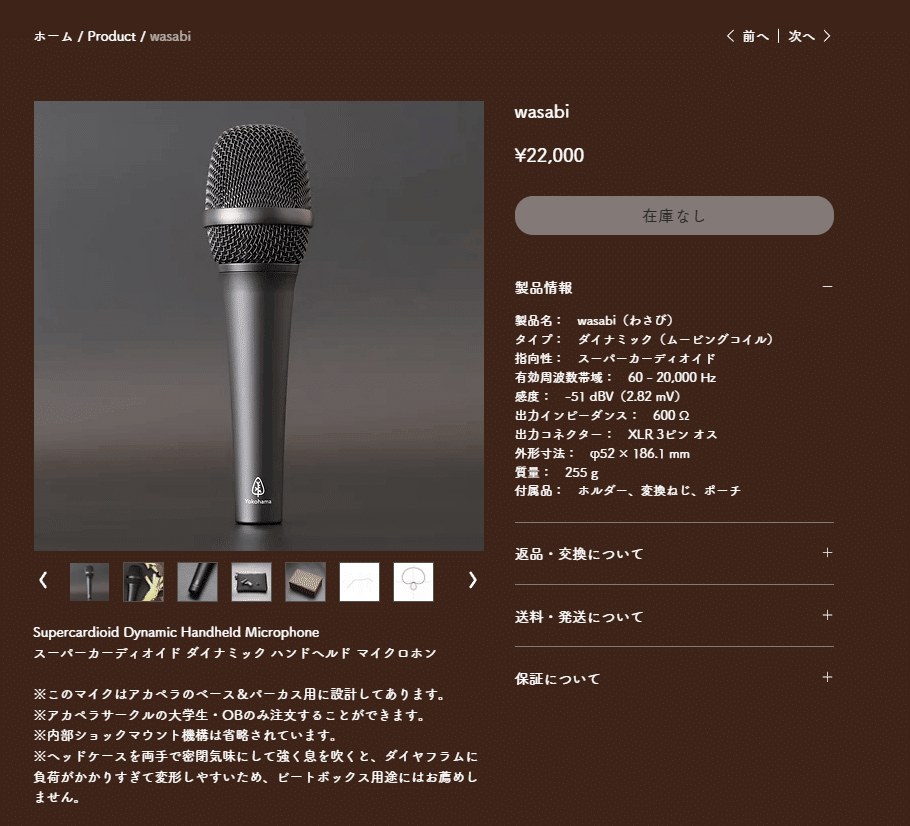This screenshot has height=826, width=910.
Task: Go to previous product (前へ)
Action: pos(755,37)
